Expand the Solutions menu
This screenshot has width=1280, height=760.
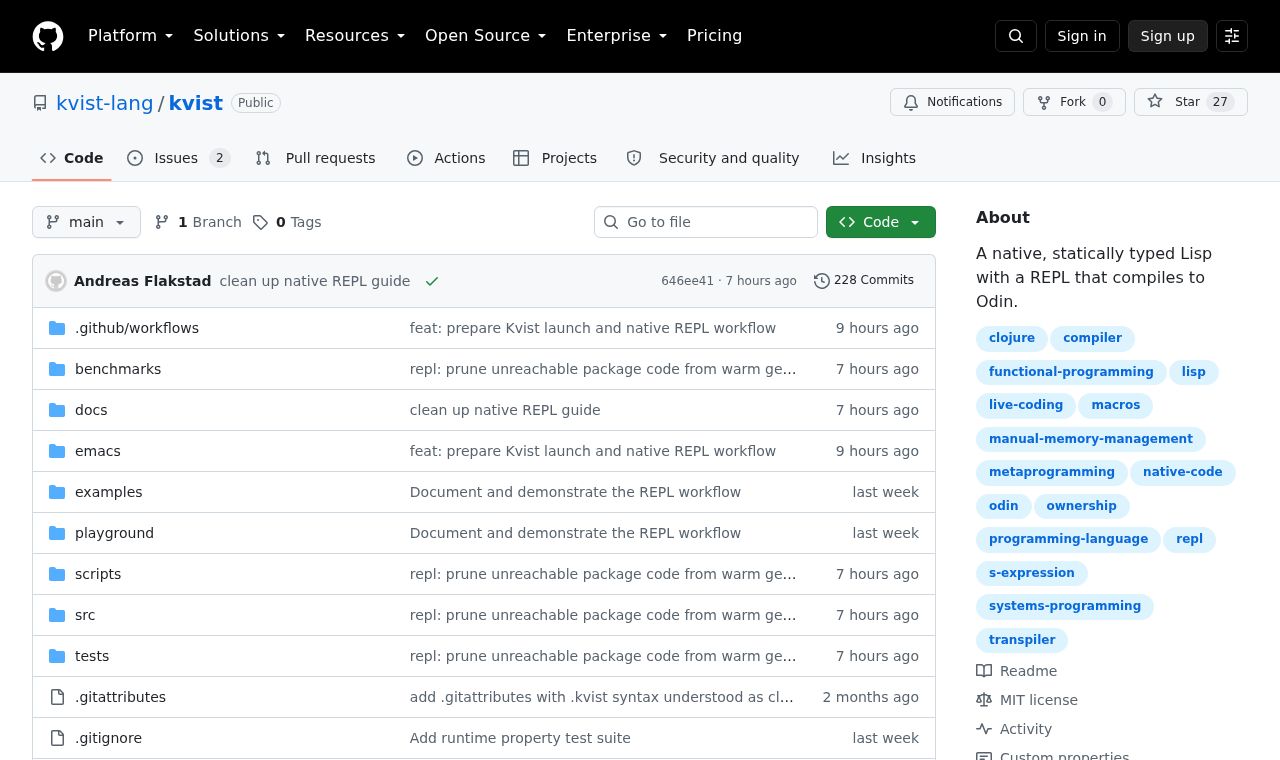pyautogui.click(x=239, y=36)
